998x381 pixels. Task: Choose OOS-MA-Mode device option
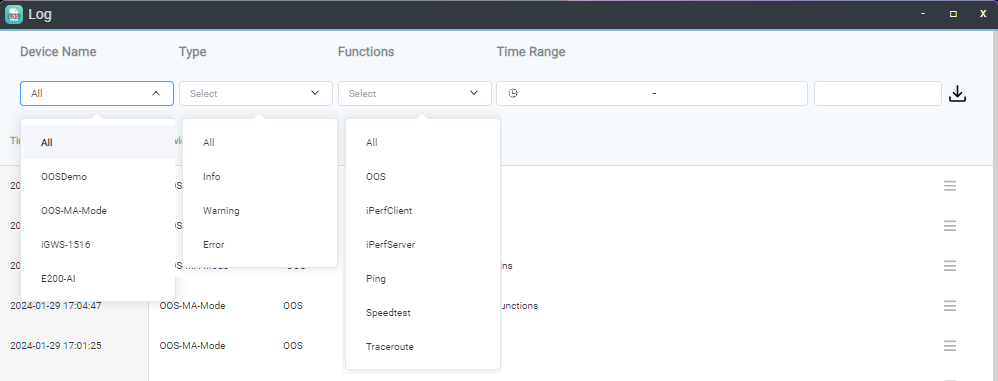click(98, 211)
